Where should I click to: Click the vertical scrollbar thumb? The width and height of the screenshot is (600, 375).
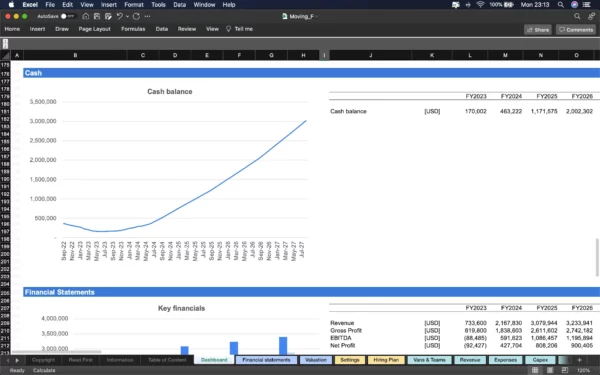point(597,257)
